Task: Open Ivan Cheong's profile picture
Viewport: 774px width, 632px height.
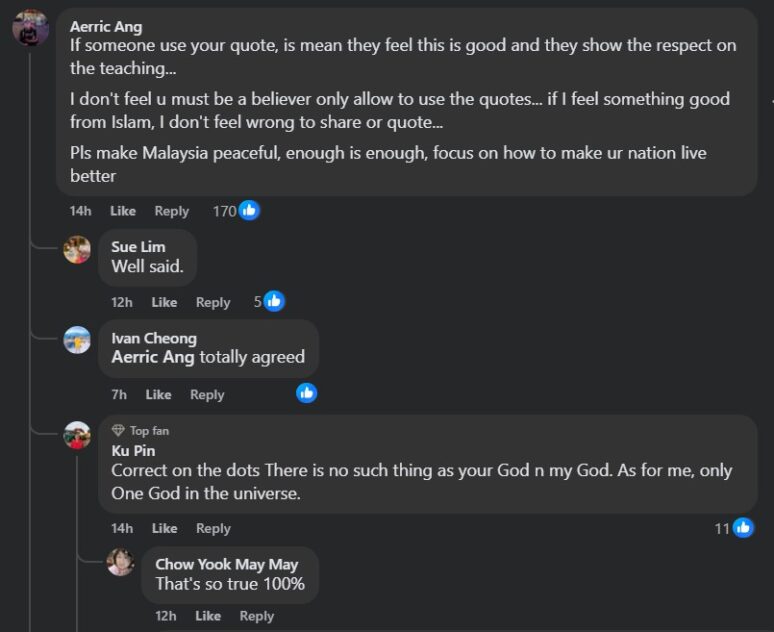Action: click(77, 340)
